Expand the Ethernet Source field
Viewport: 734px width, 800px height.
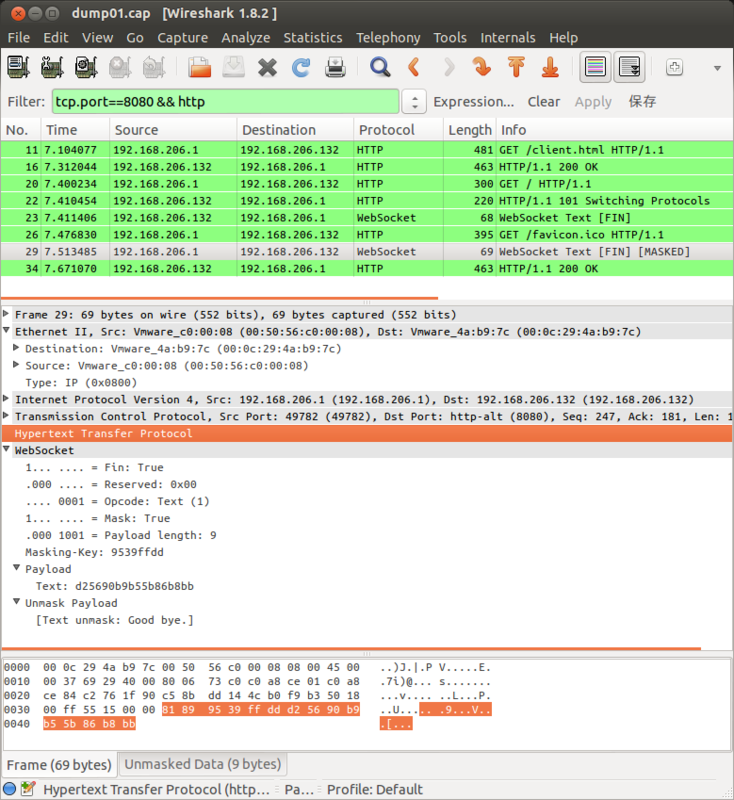[16, 364]
